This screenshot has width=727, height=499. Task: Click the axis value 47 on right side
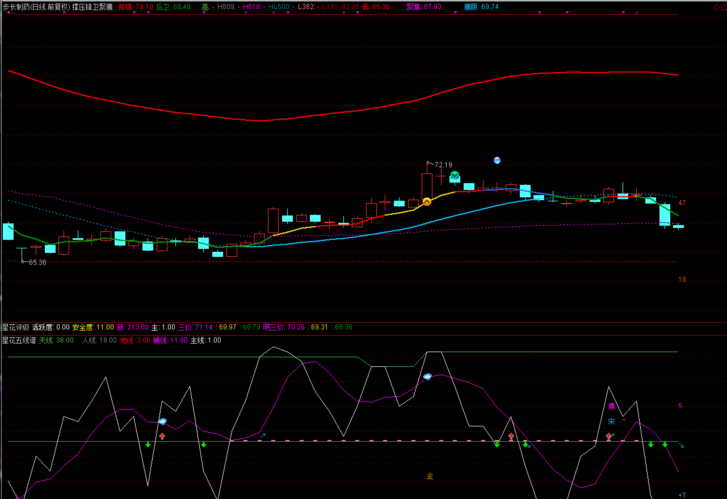tap(682, 203)
